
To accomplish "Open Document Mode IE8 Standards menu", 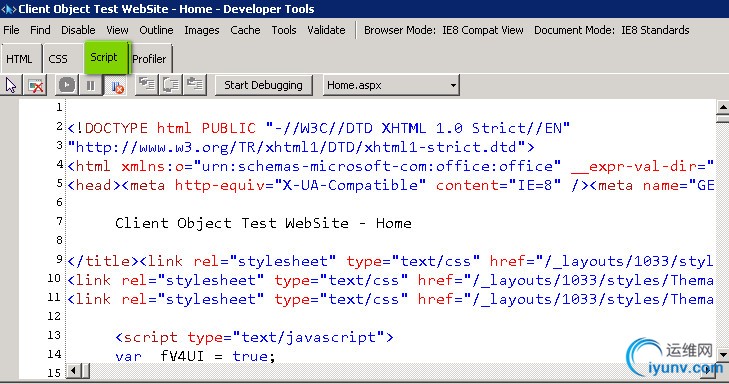I will pos(611,30).
